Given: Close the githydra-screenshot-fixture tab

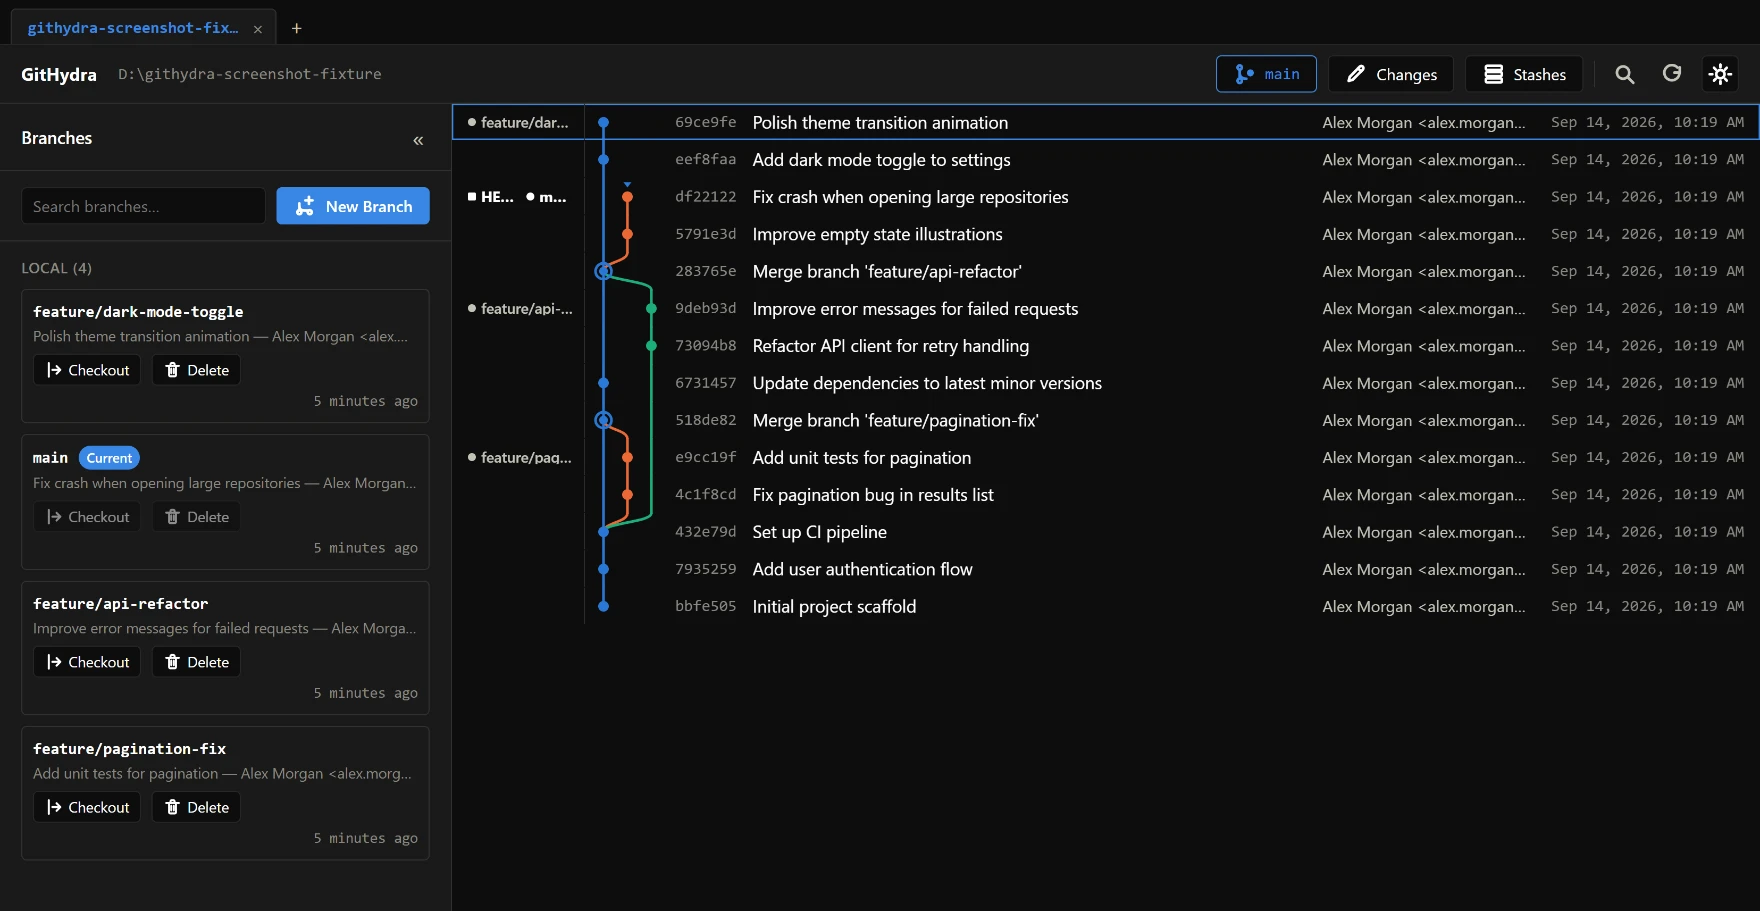Looking at the screenshot, I should [x=258, y=29].
